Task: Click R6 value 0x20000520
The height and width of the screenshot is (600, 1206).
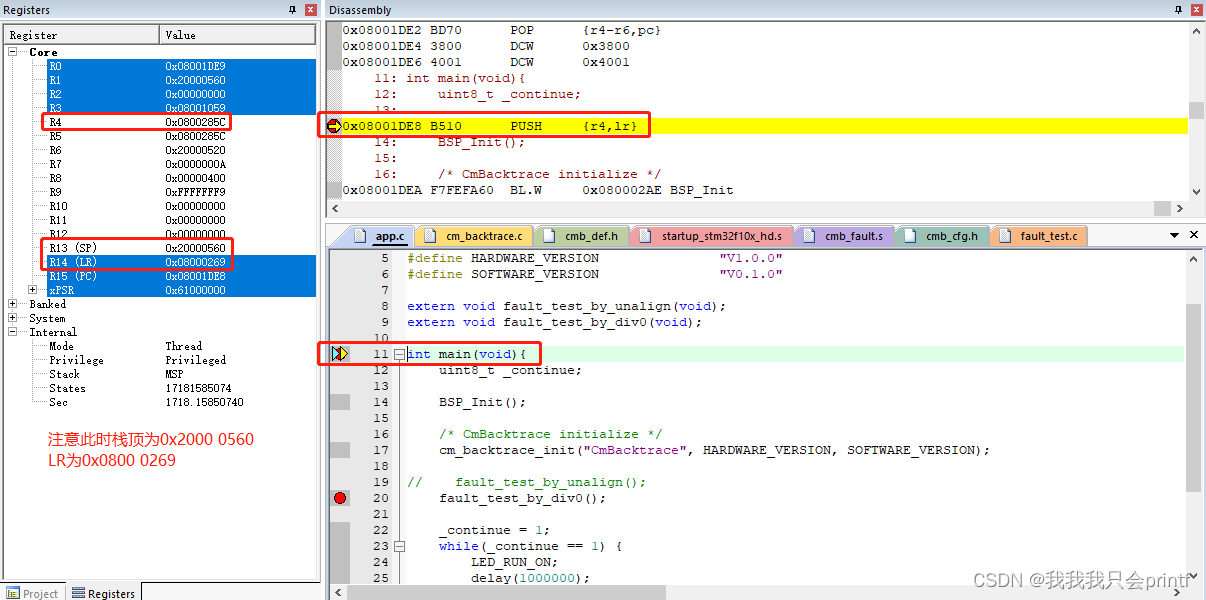Action: pos(195,150)
